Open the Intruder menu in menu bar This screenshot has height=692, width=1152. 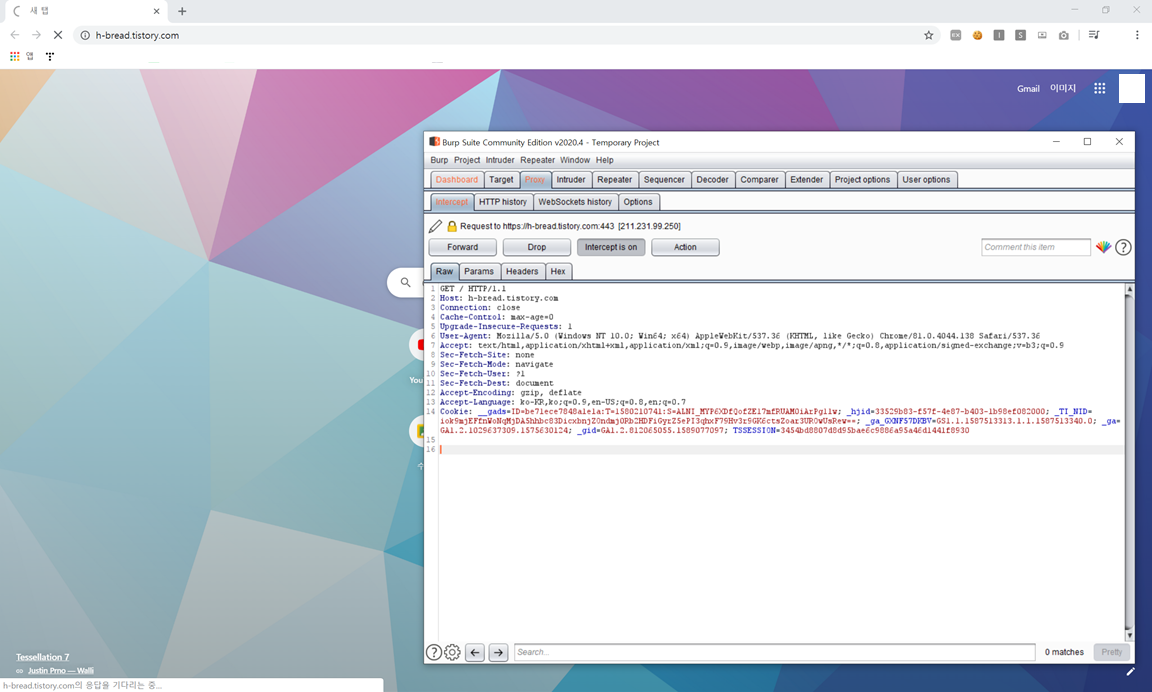coord(500,160)
